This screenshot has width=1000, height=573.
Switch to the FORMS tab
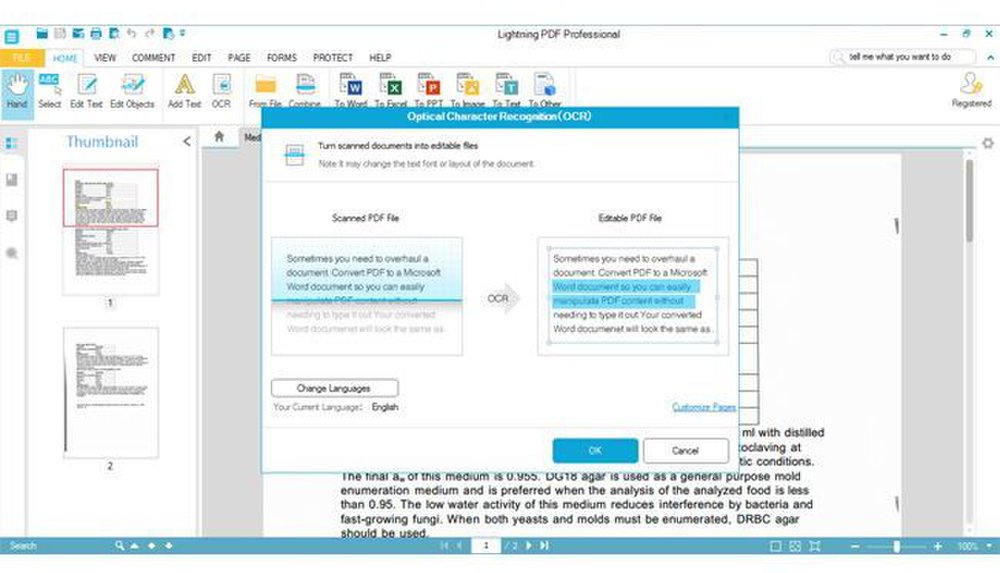[x=282, y=57]
